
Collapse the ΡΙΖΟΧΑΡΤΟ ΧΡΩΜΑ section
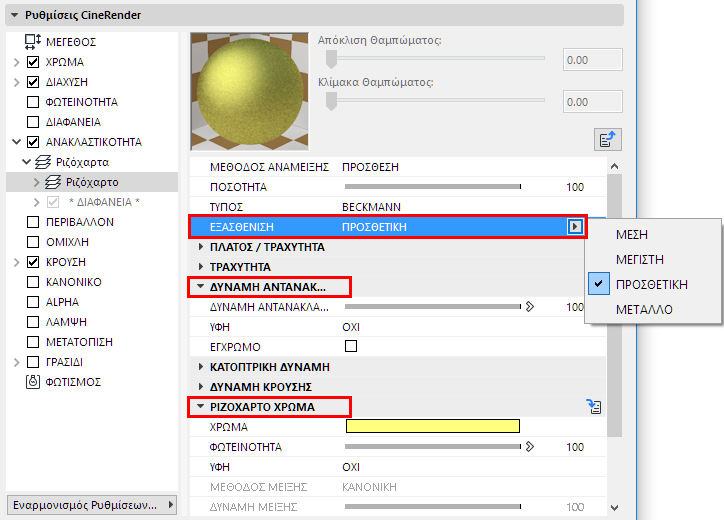pos(200,406)
